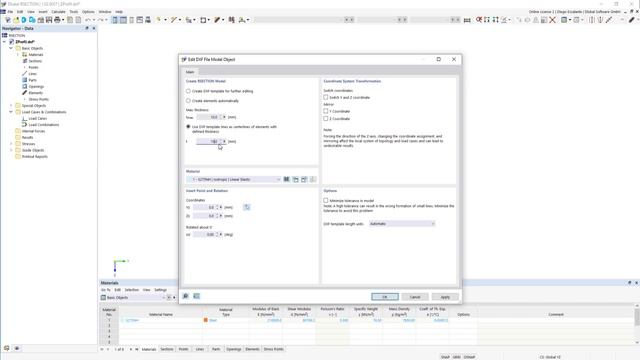Open the Options menu
640x360 pixels.
88,12
